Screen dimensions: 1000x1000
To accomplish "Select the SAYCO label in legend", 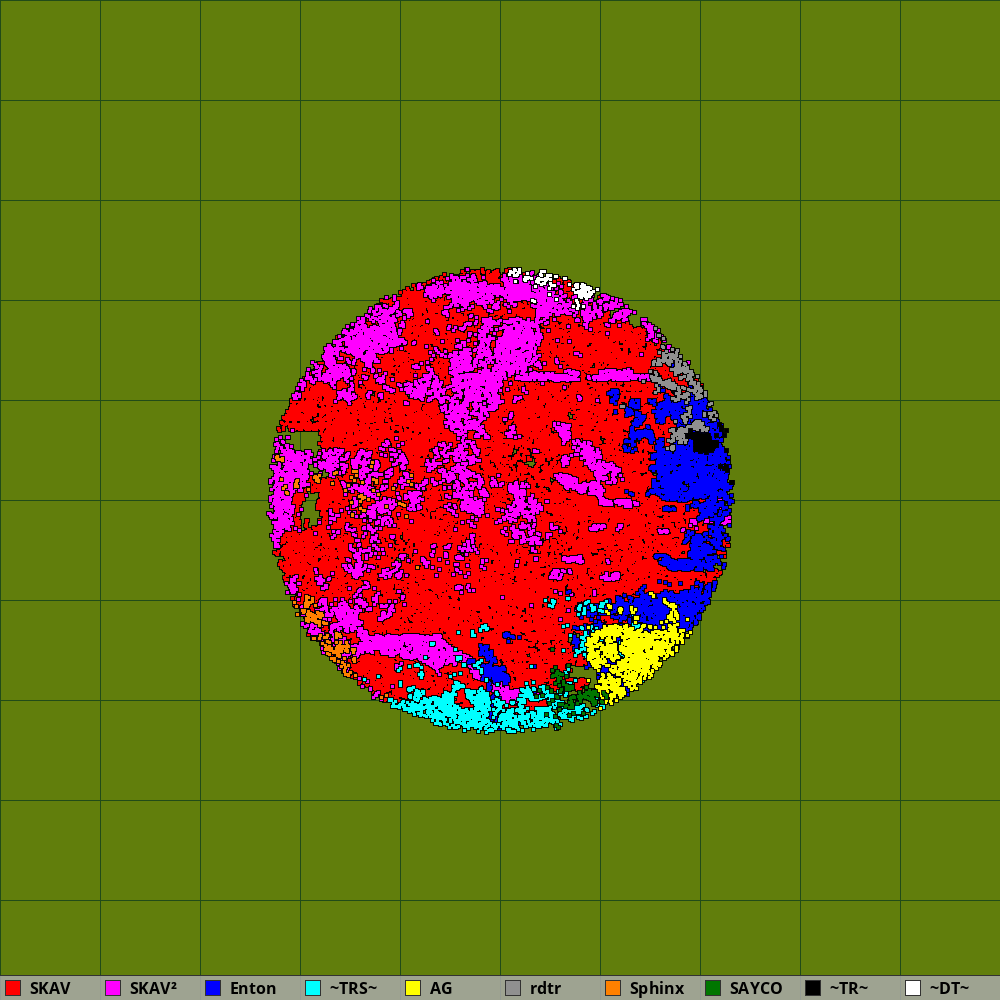I will pos(756,989).
